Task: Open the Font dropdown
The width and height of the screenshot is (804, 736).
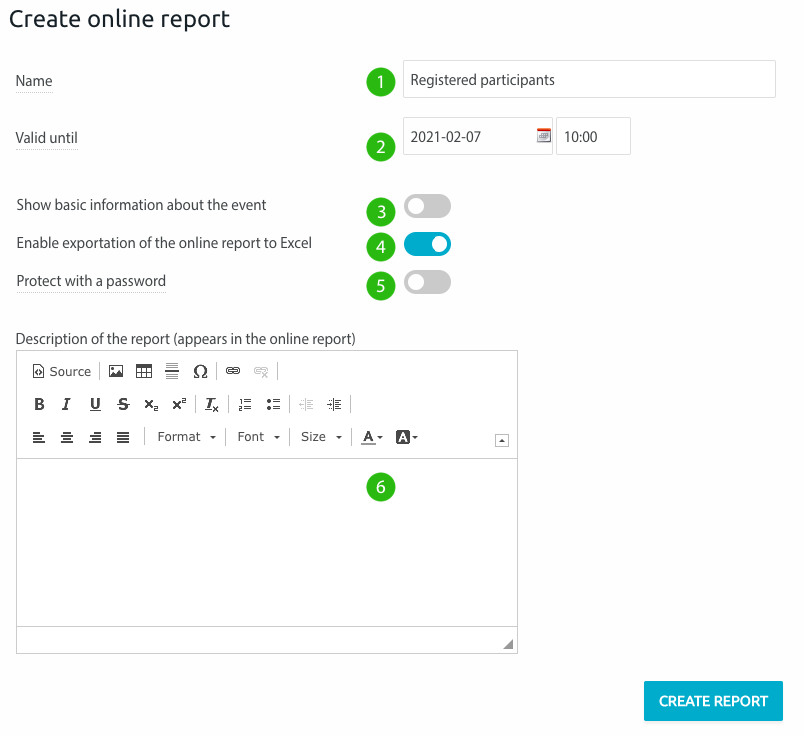Action: click(257, 437)
